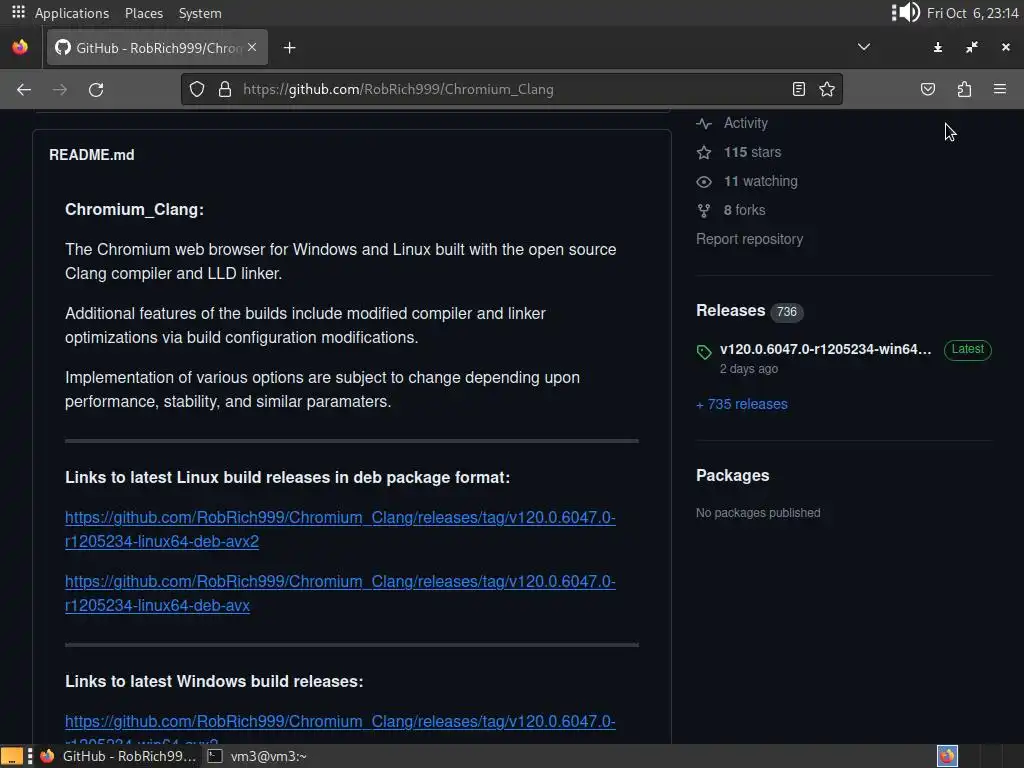This screenshot has height=768, width=1024.
Task: Close the GitHub tab
Action: click(252, 47)
